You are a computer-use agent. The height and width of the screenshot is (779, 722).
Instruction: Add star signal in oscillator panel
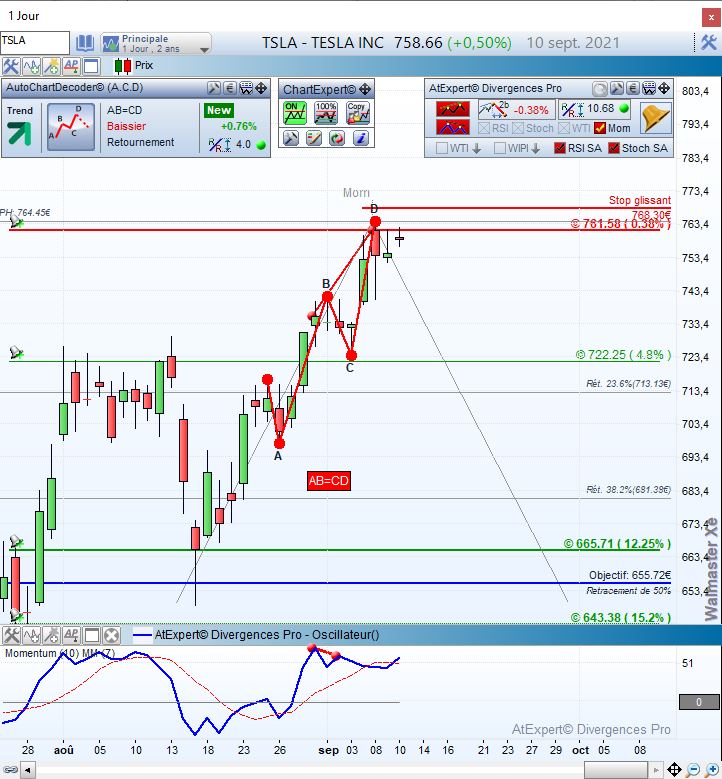[x=51, y=635]
